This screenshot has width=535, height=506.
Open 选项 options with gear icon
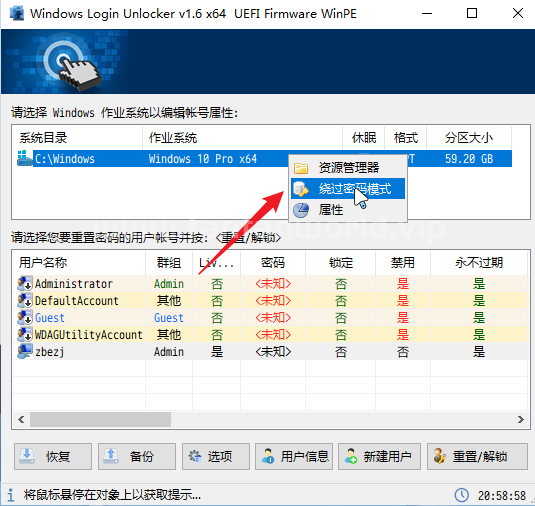point(216,456)
